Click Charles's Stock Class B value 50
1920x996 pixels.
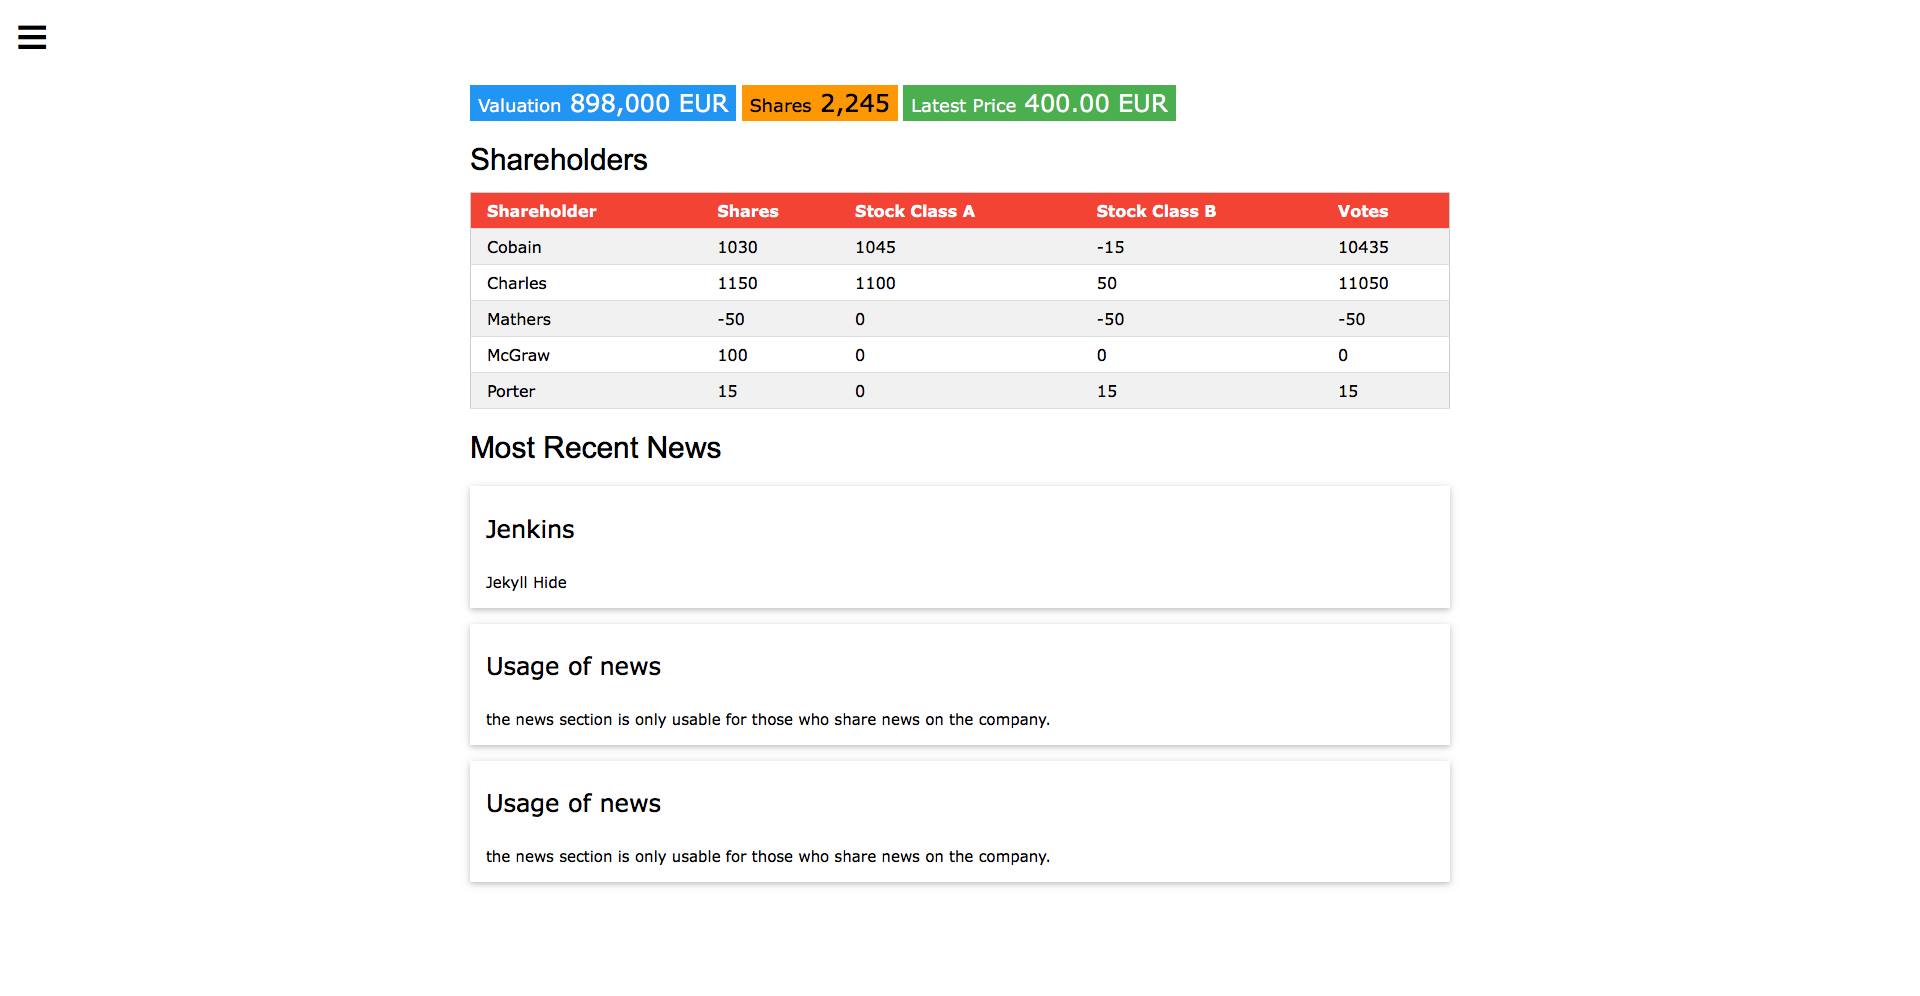click(1106, 283)
